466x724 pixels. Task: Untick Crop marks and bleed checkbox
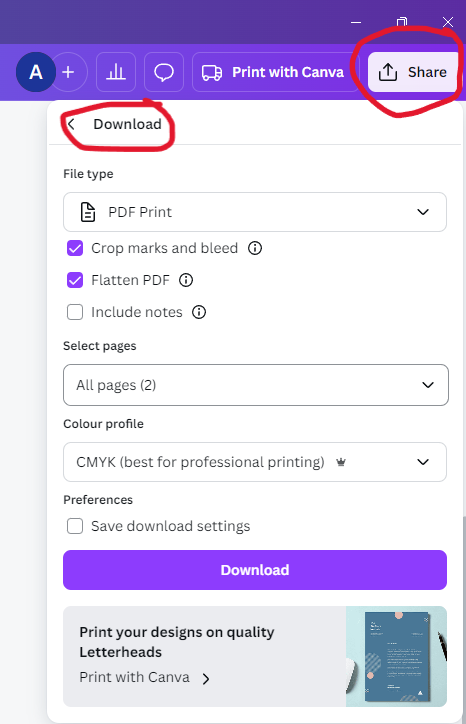coord(75,248)
